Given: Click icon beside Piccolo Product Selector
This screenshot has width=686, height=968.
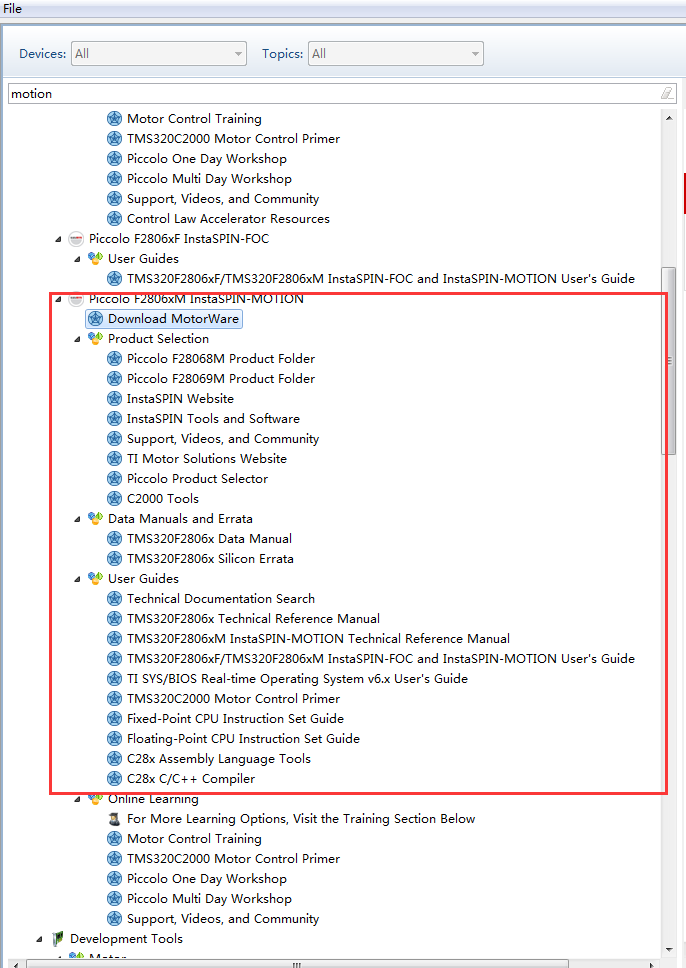Looking at the screenshot, I should pos(114,478).
